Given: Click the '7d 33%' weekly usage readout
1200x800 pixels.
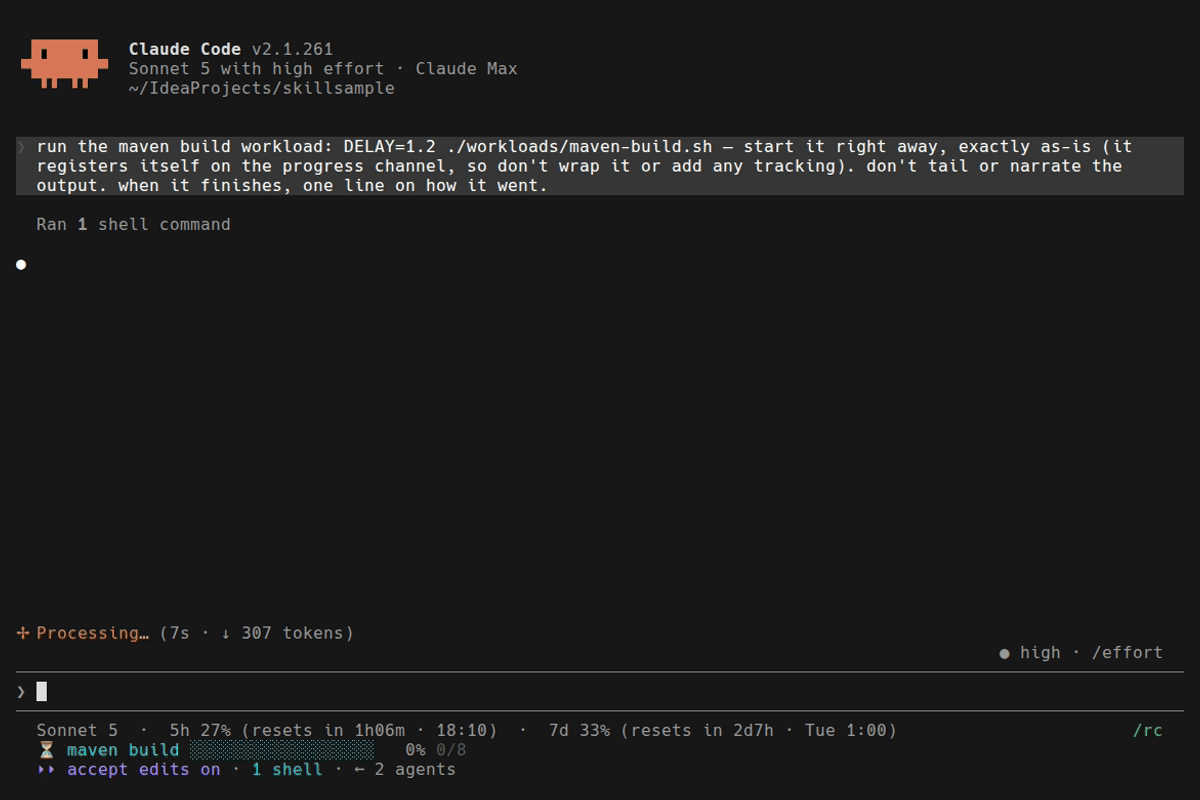Looking at the screenshot, I should (x=579, y=731).
